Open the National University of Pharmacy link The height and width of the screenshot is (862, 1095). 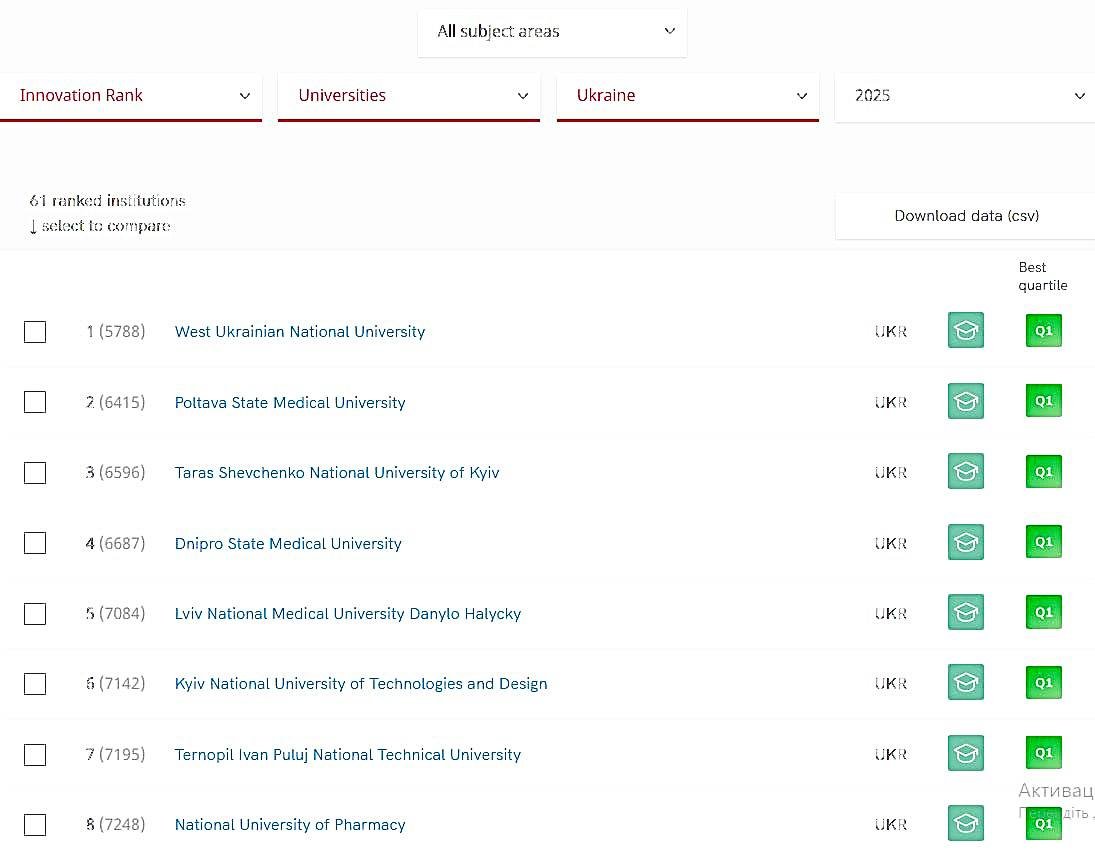click(290, 825)
